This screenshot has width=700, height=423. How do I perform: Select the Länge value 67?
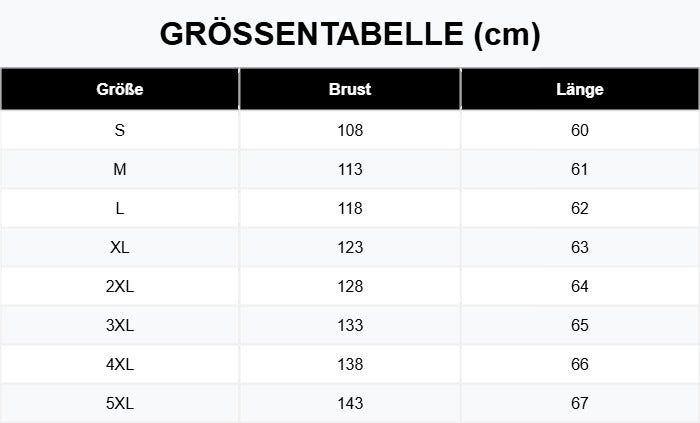pyautogui.click(x=580, y=403)
